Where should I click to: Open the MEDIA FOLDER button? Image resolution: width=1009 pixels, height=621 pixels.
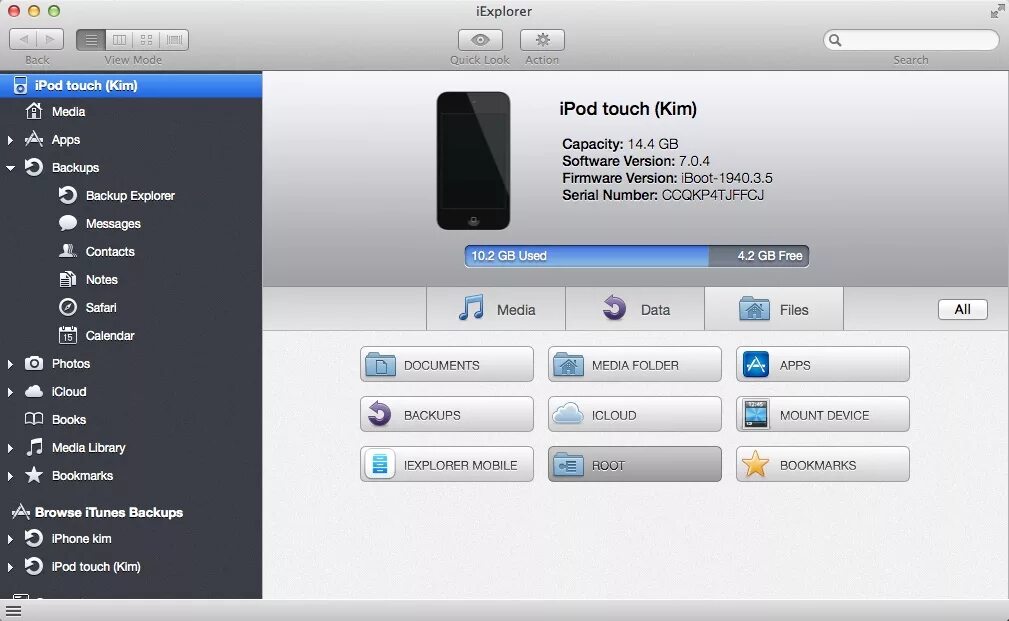634,364
